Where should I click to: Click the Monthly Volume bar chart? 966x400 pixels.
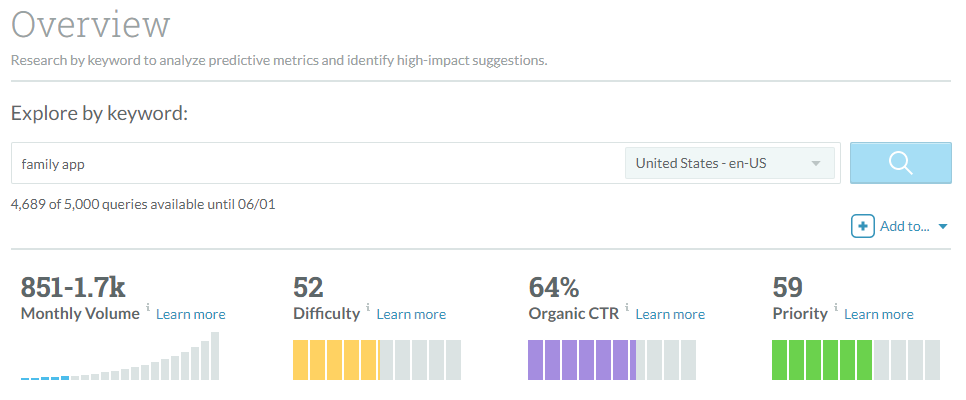(x=120, y=357)
